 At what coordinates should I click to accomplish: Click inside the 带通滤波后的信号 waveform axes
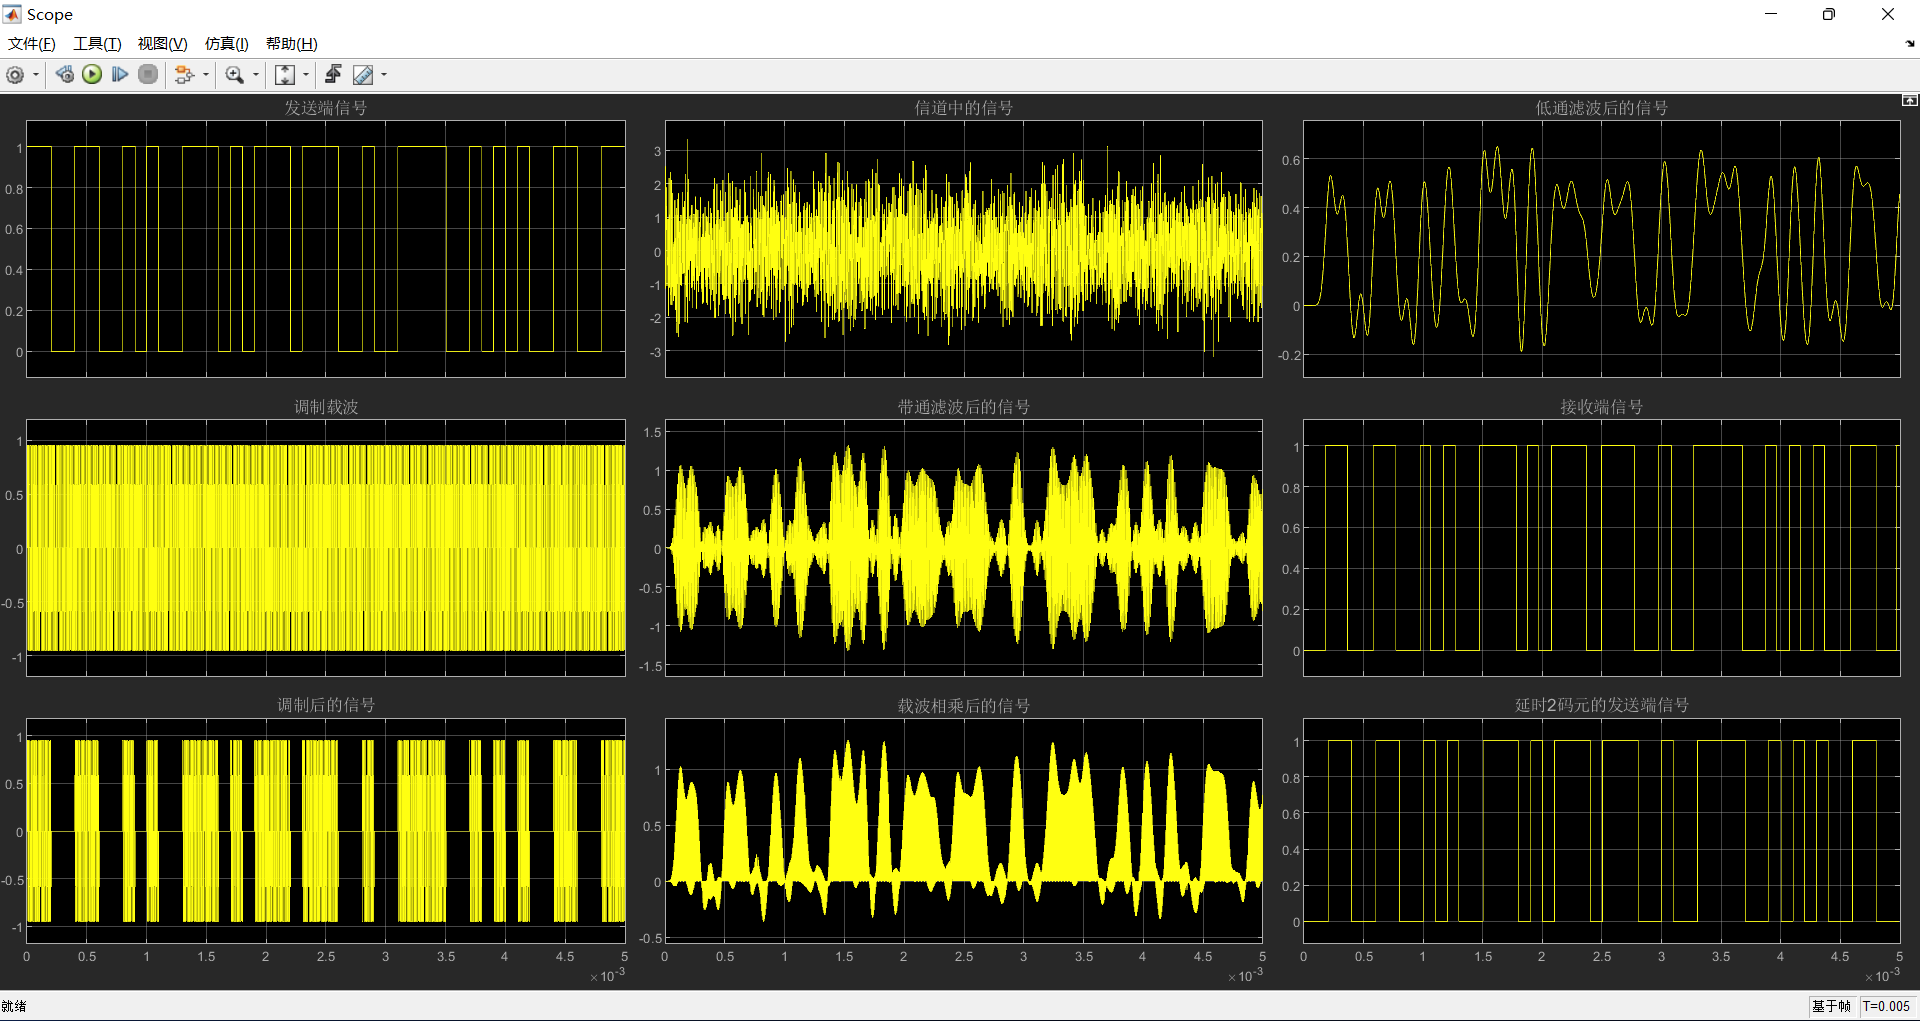click(964, 548)
